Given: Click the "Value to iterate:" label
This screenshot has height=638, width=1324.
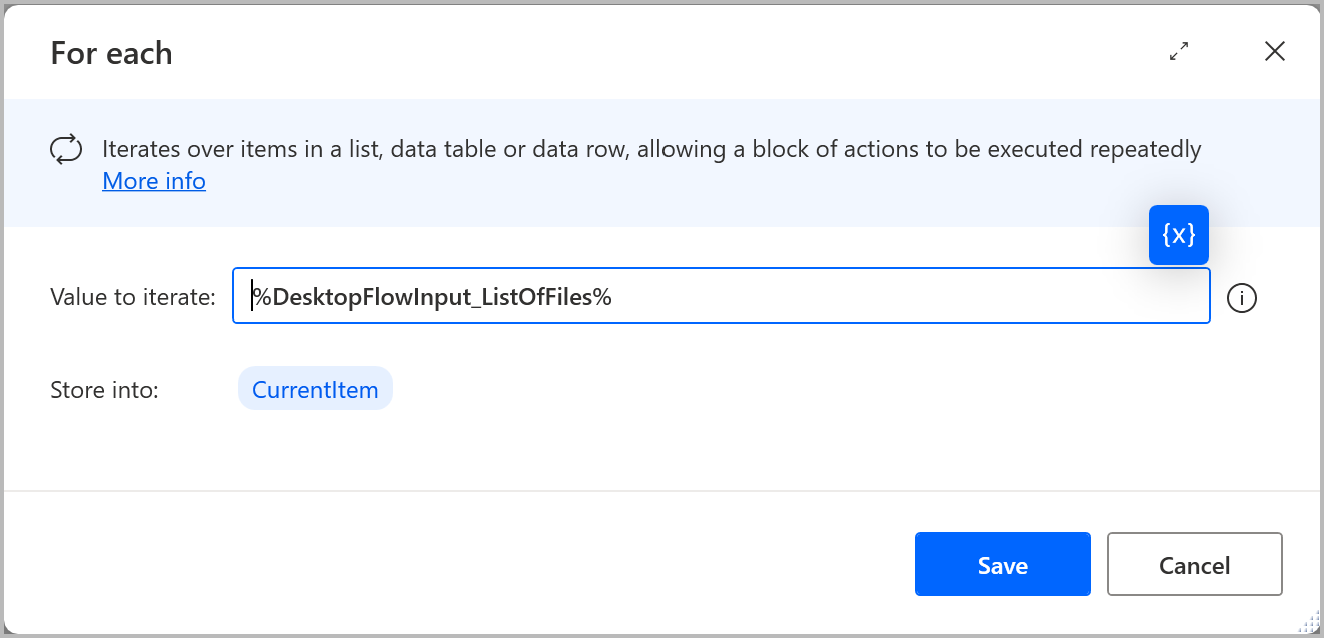Looking at the screenshot, I should point(133,297).
